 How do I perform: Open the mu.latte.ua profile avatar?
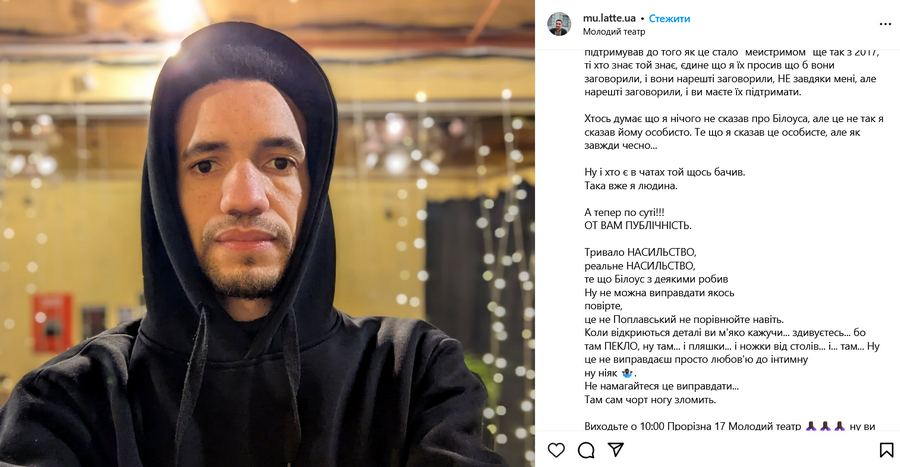[x=559, y=24]
